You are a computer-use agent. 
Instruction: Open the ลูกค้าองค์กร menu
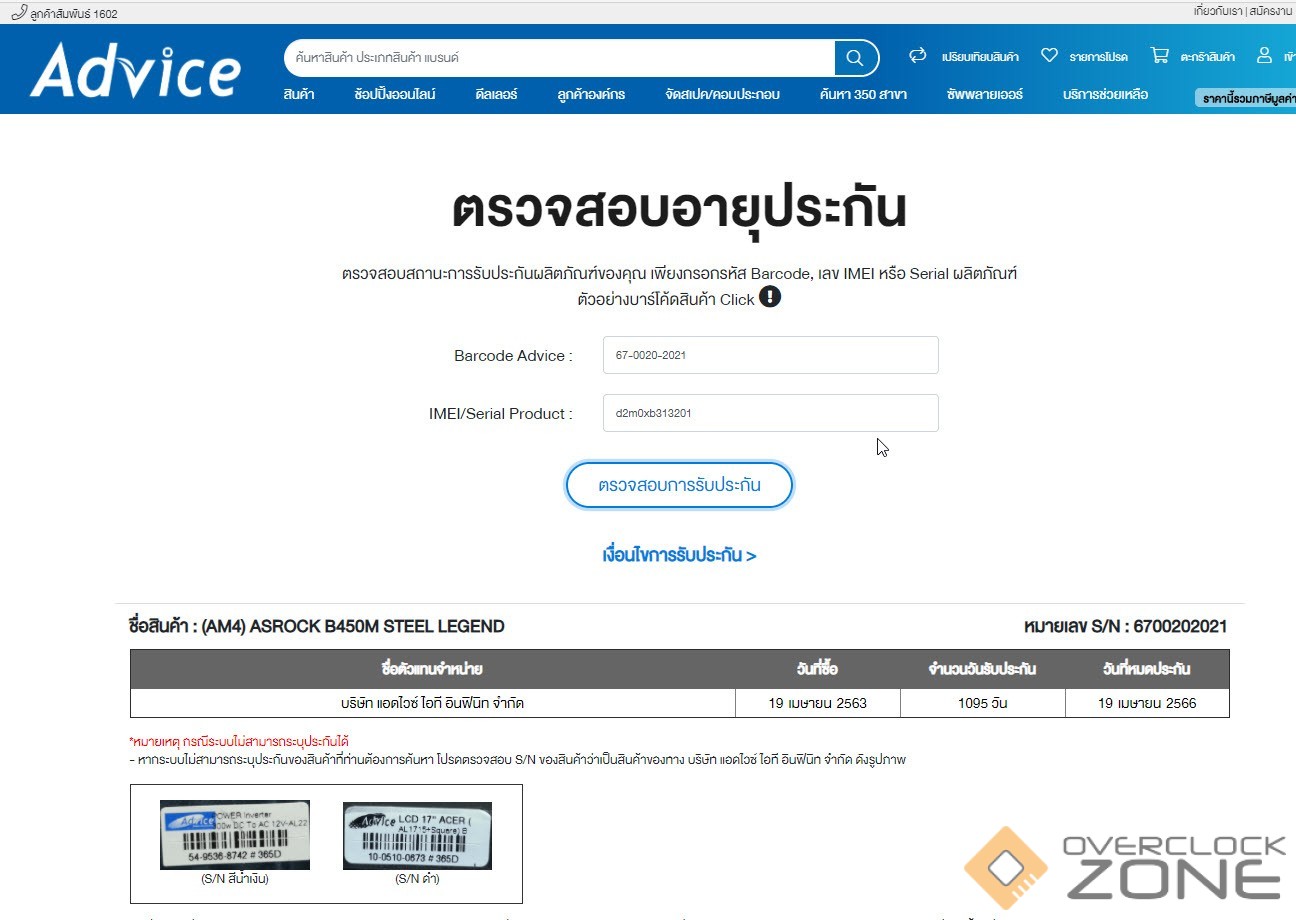pos(591,95)
